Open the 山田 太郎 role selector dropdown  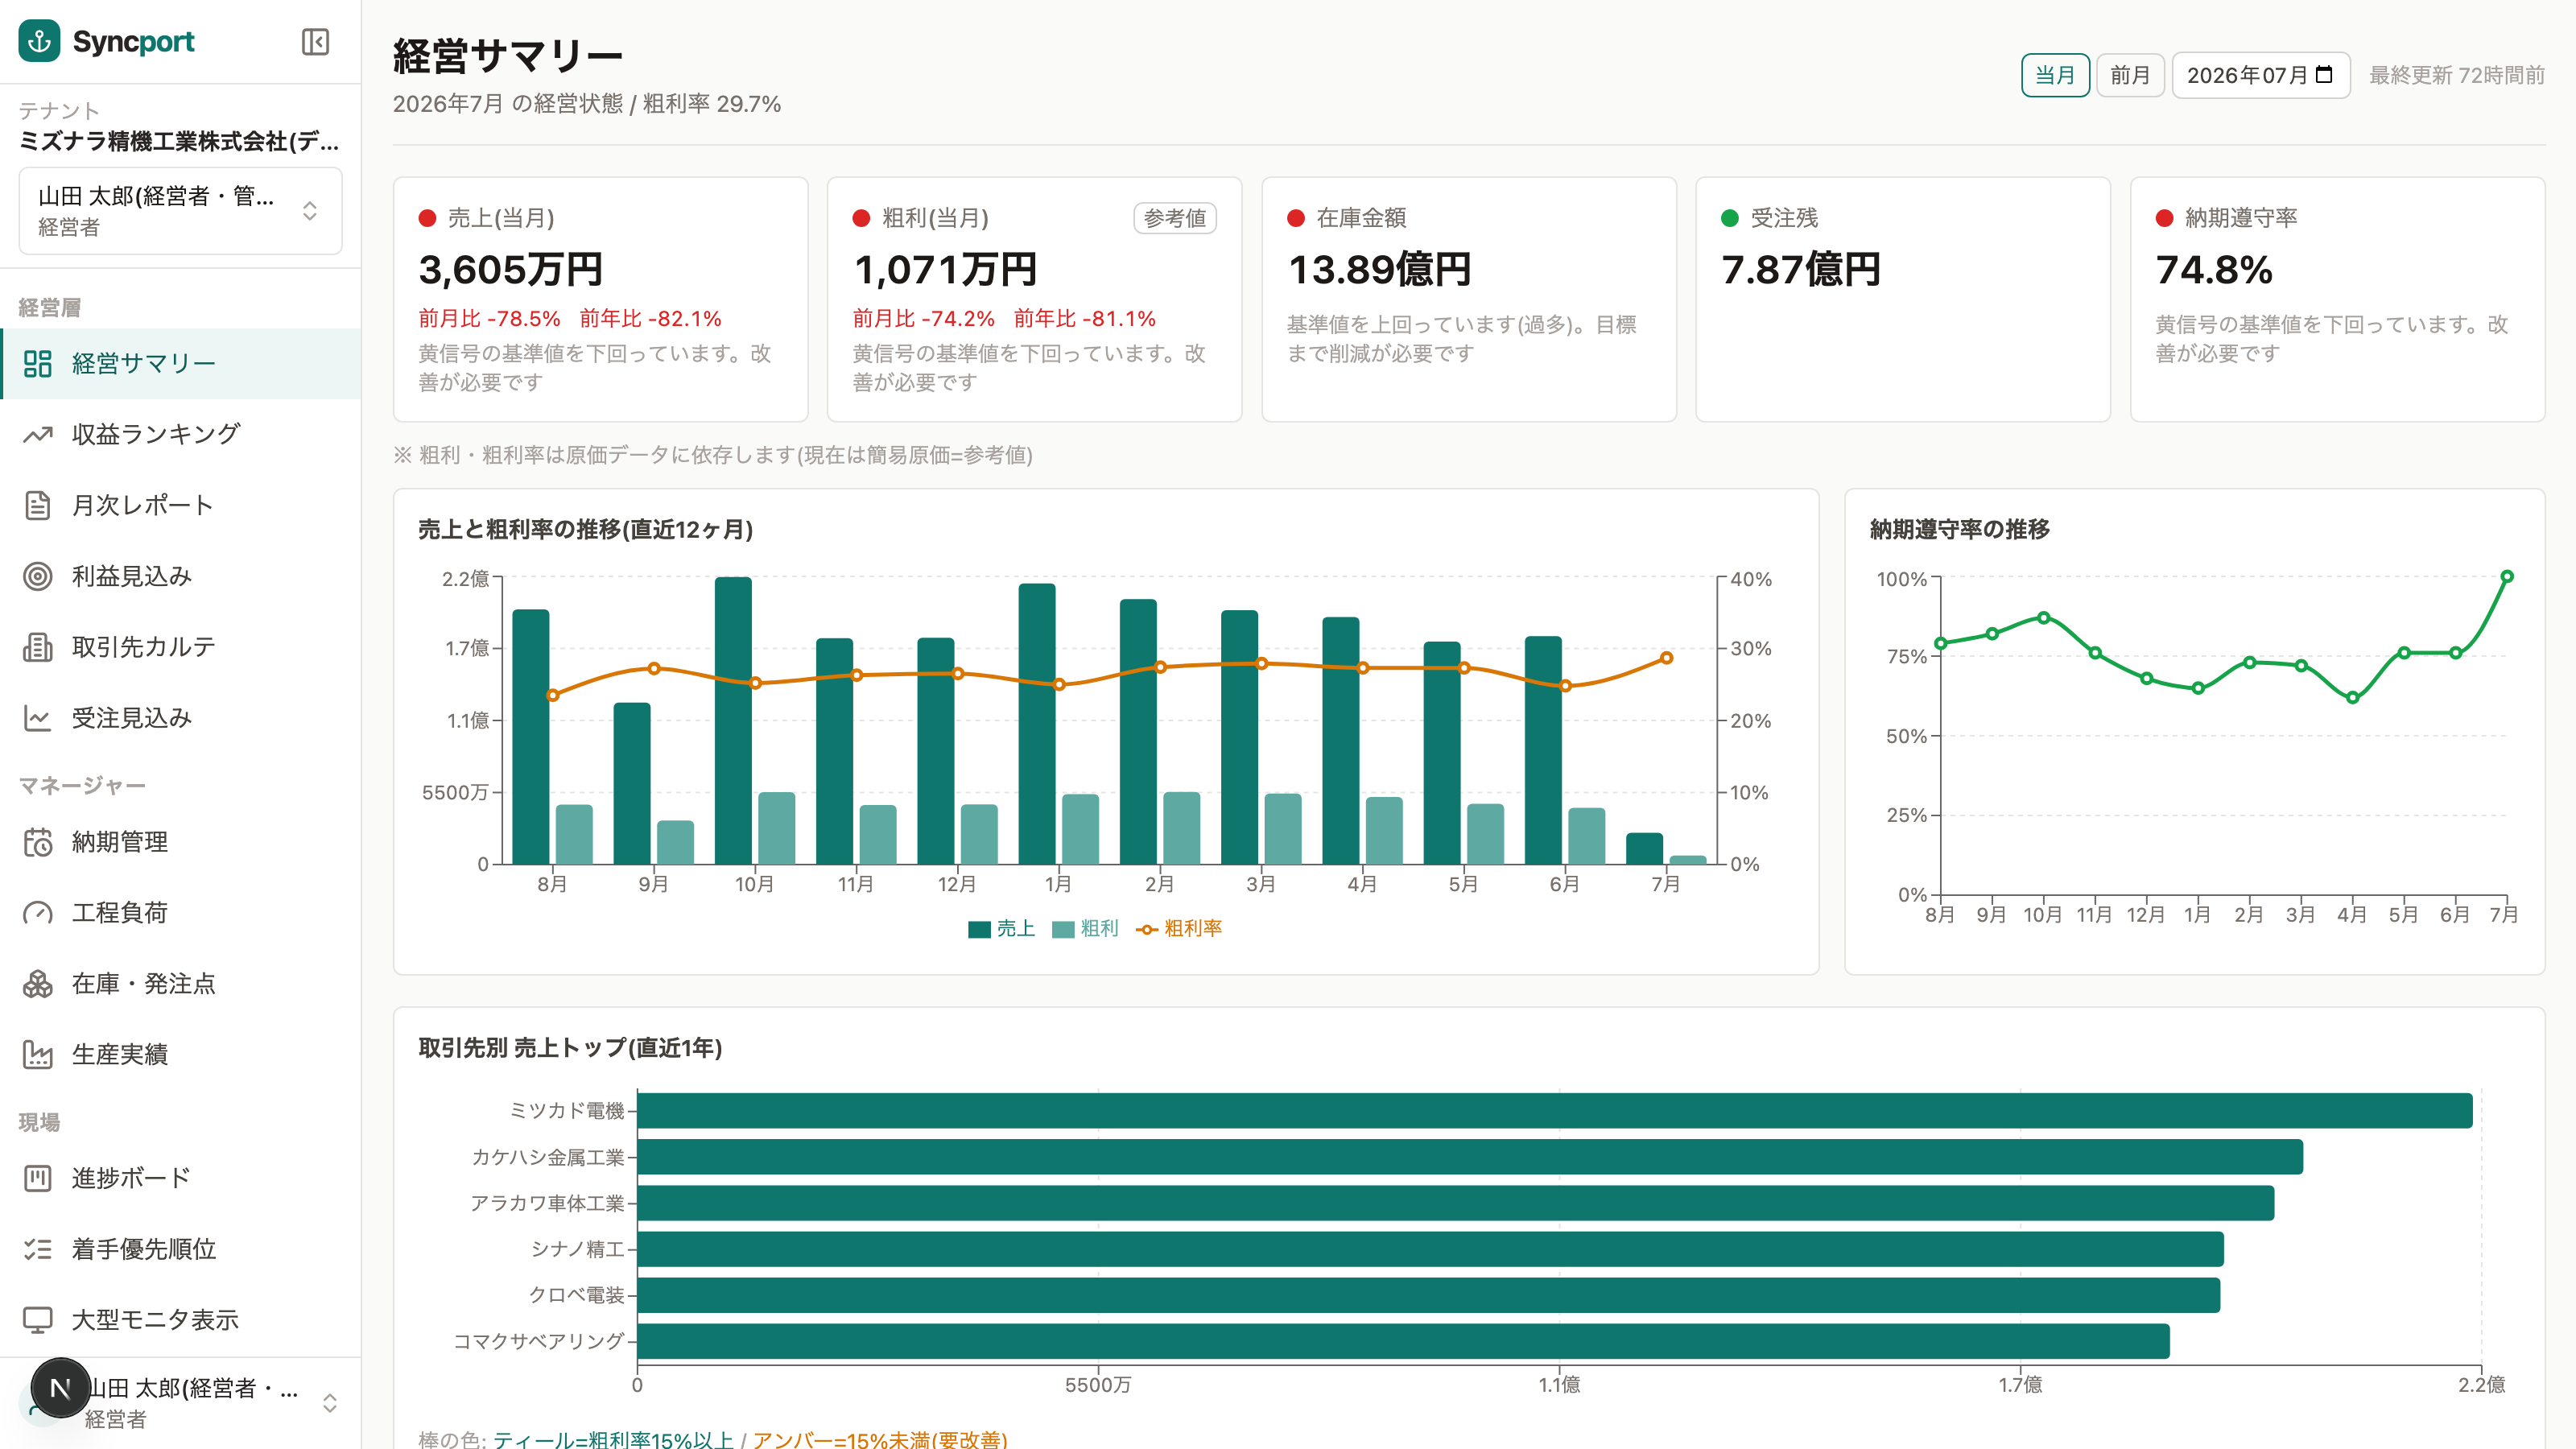[x=181, y=211]
